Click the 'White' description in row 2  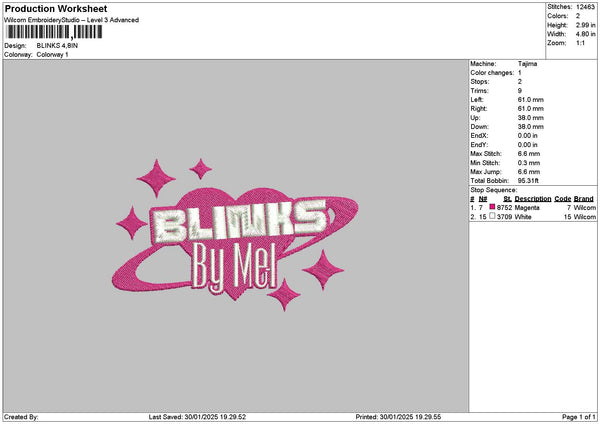point(523,217)
